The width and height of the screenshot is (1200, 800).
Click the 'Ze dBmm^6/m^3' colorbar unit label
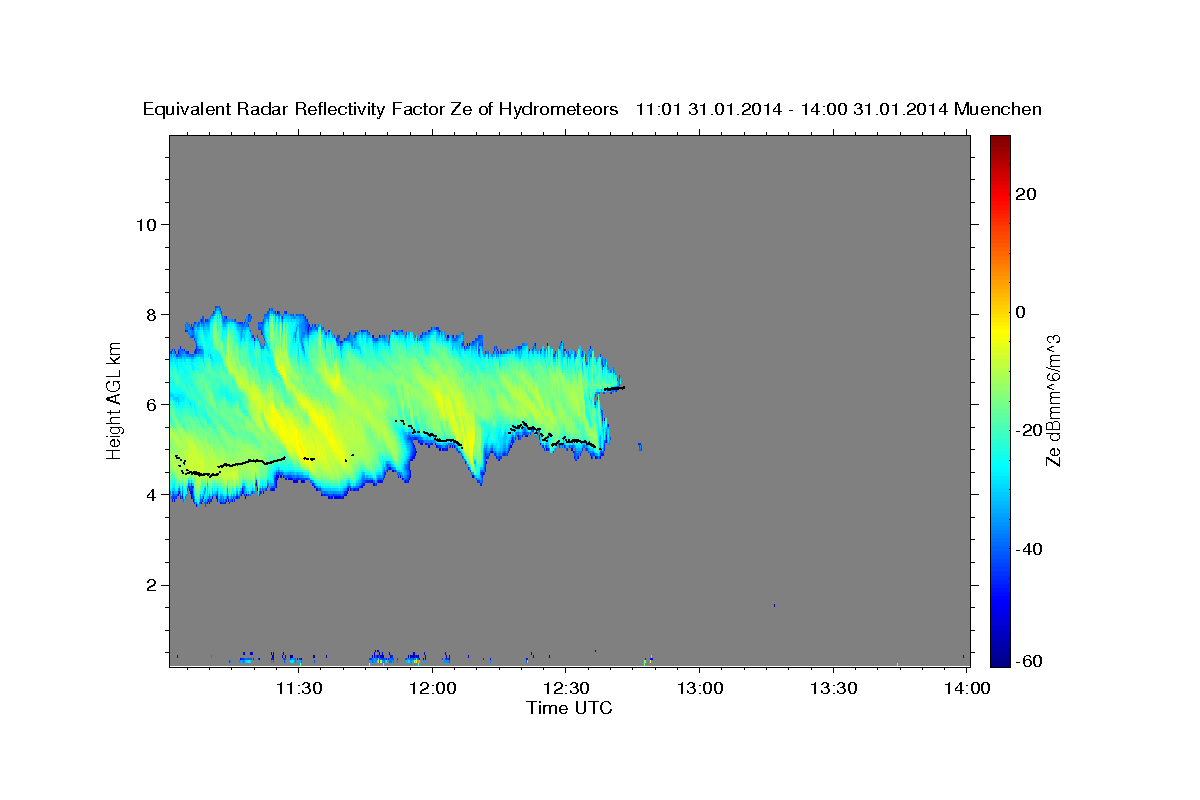[1053, 400]
